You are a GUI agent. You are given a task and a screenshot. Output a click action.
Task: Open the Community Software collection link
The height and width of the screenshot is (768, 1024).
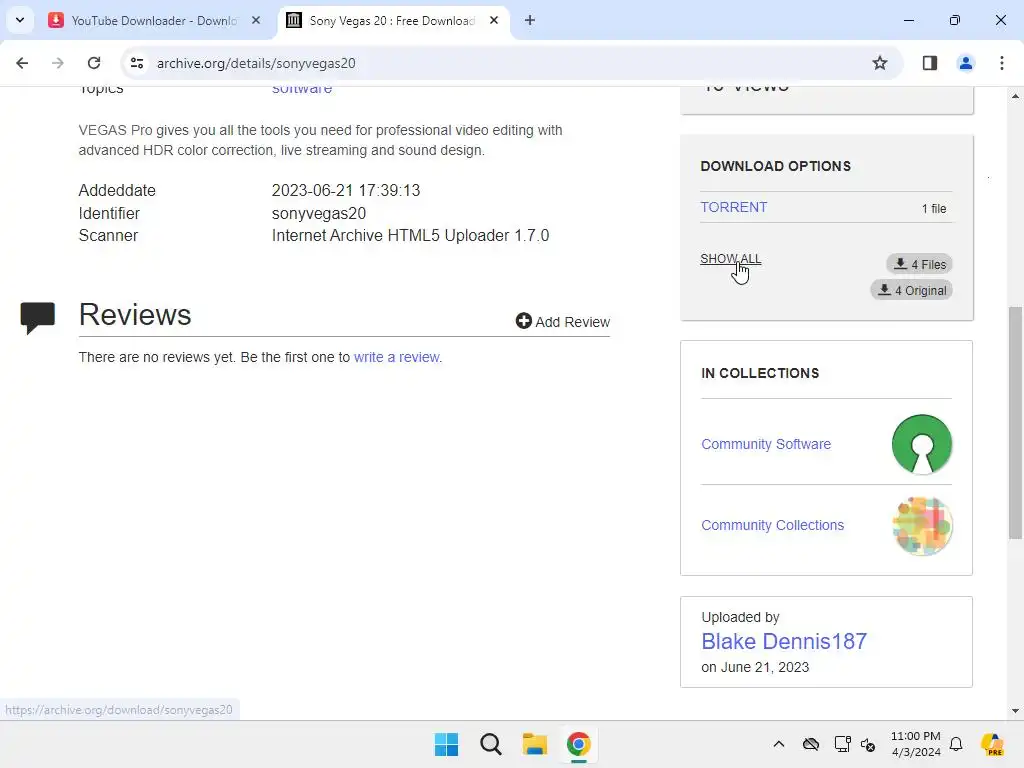click(765, 444)
